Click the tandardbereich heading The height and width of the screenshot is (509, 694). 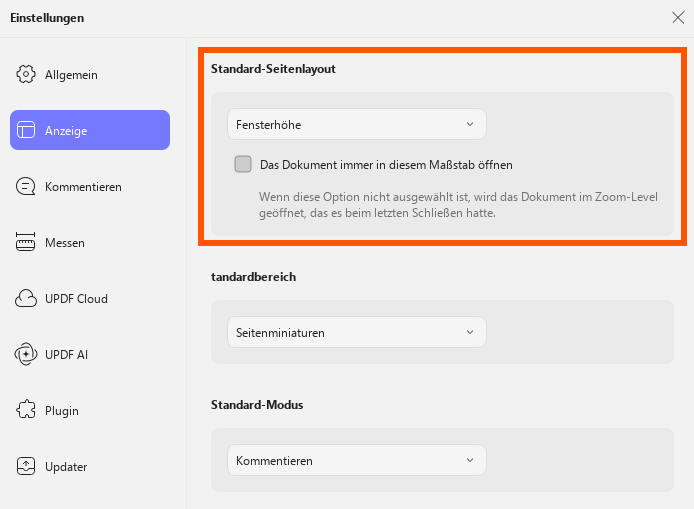[254, 277]
